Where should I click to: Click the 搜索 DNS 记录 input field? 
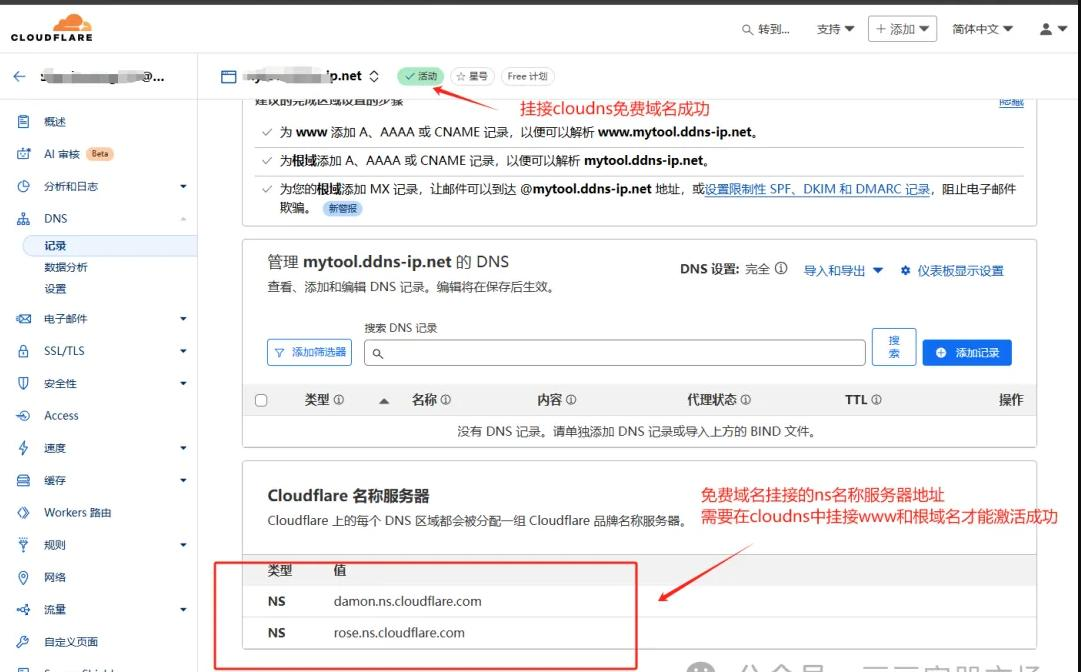pyautogui.click(x=615, y=353)
